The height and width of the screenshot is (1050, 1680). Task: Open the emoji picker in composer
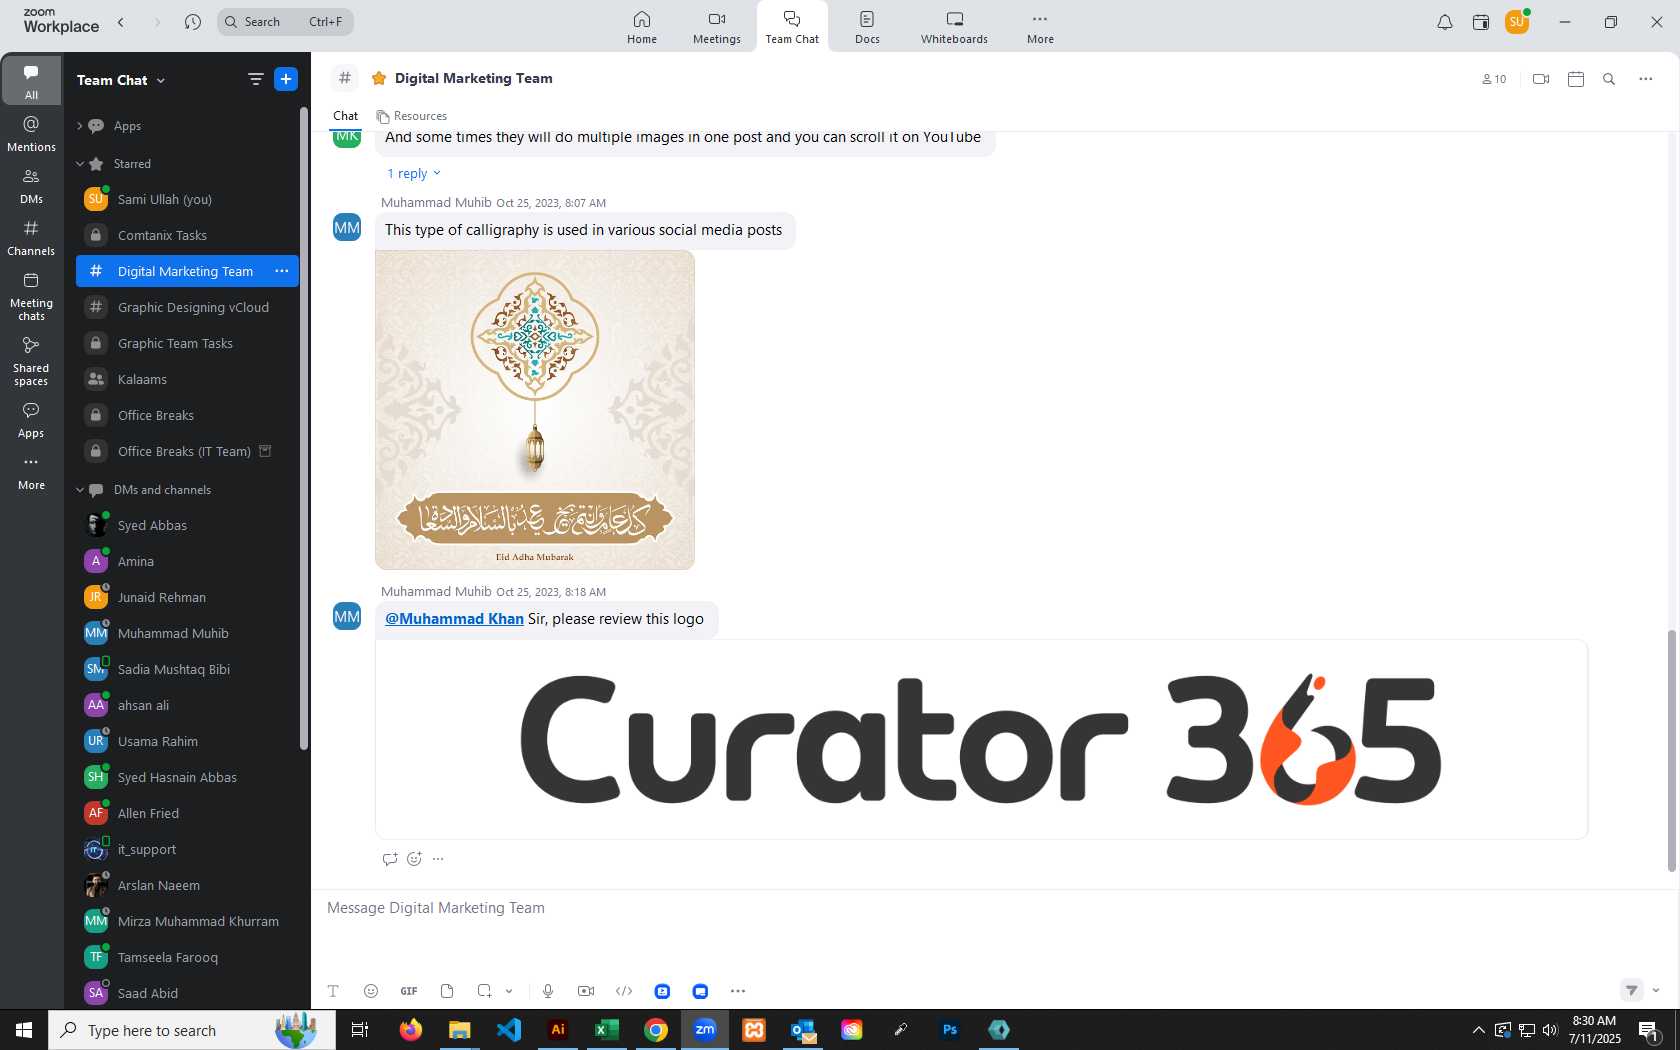[x=371, y=991]
